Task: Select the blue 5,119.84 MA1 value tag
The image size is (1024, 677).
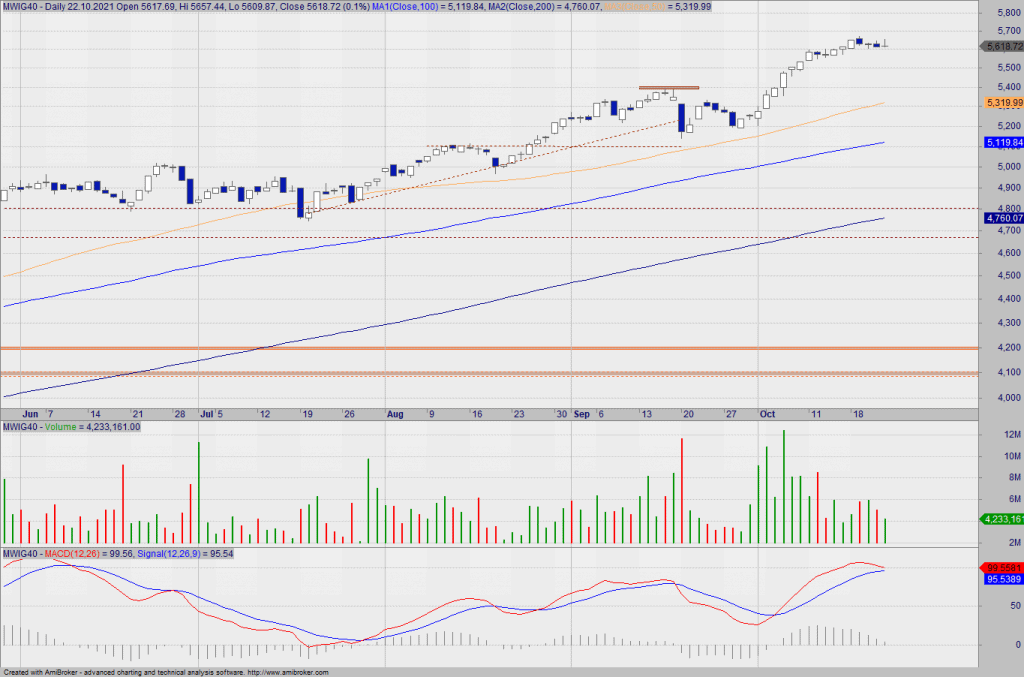Action: coord(1003,142)
